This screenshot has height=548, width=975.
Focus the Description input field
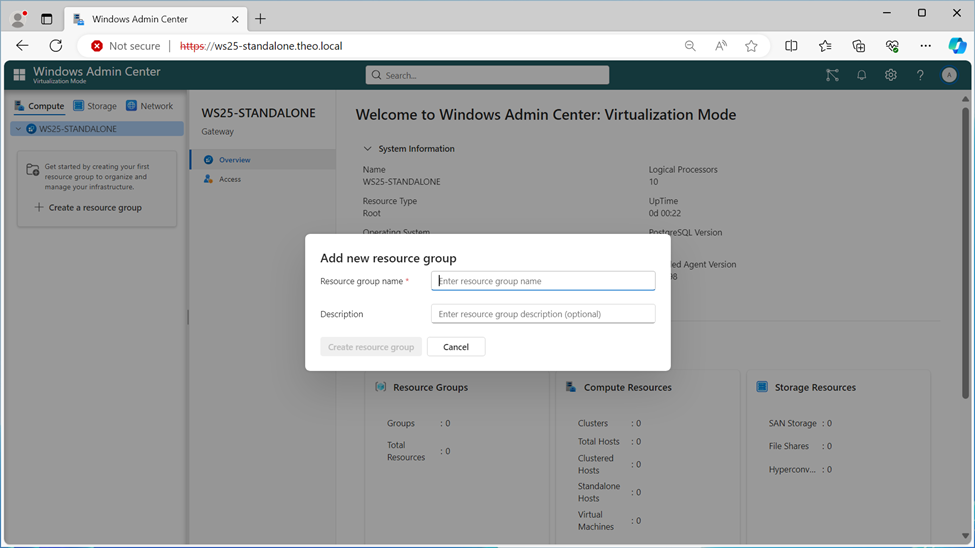[x=543, y=313]
